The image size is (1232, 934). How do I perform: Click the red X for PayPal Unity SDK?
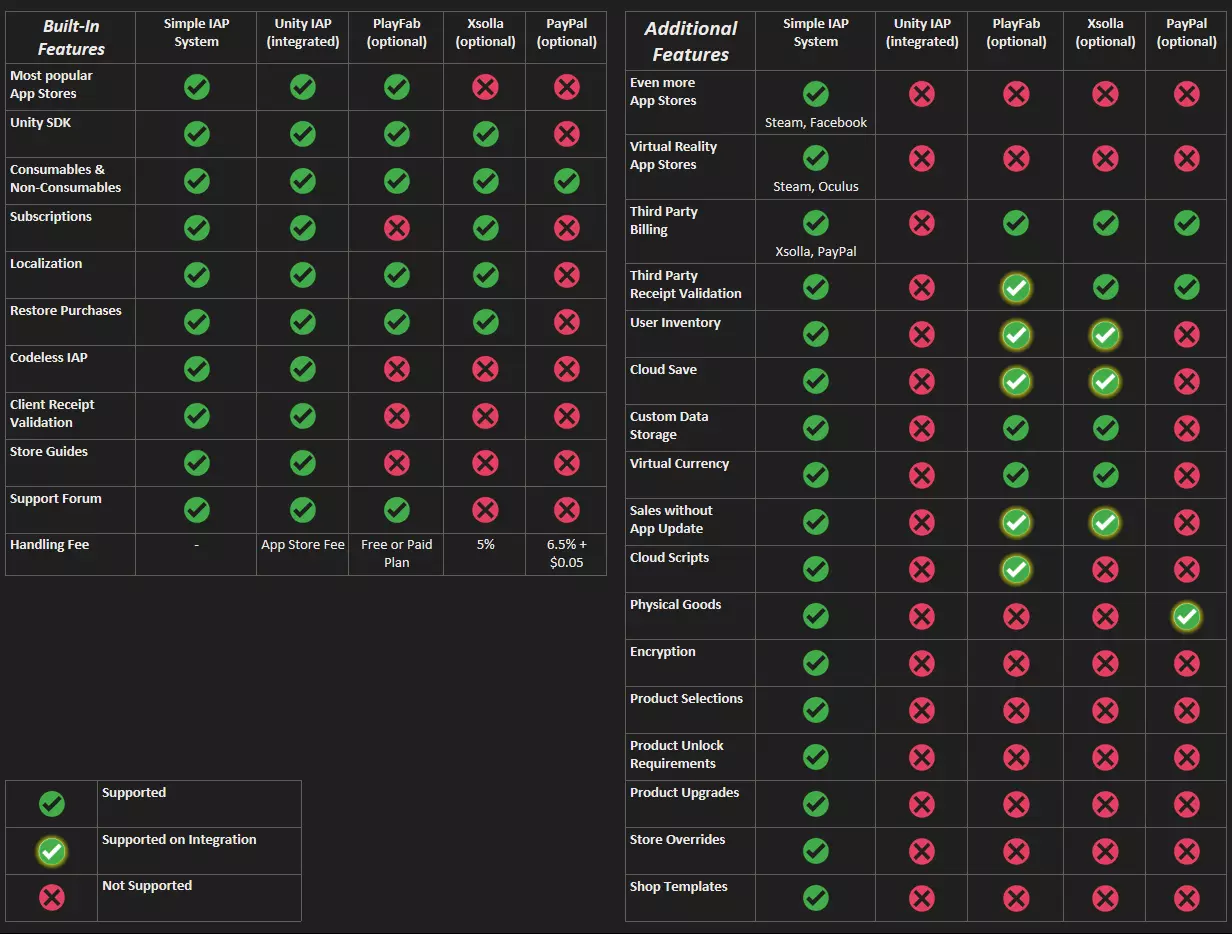click(567, 134)
